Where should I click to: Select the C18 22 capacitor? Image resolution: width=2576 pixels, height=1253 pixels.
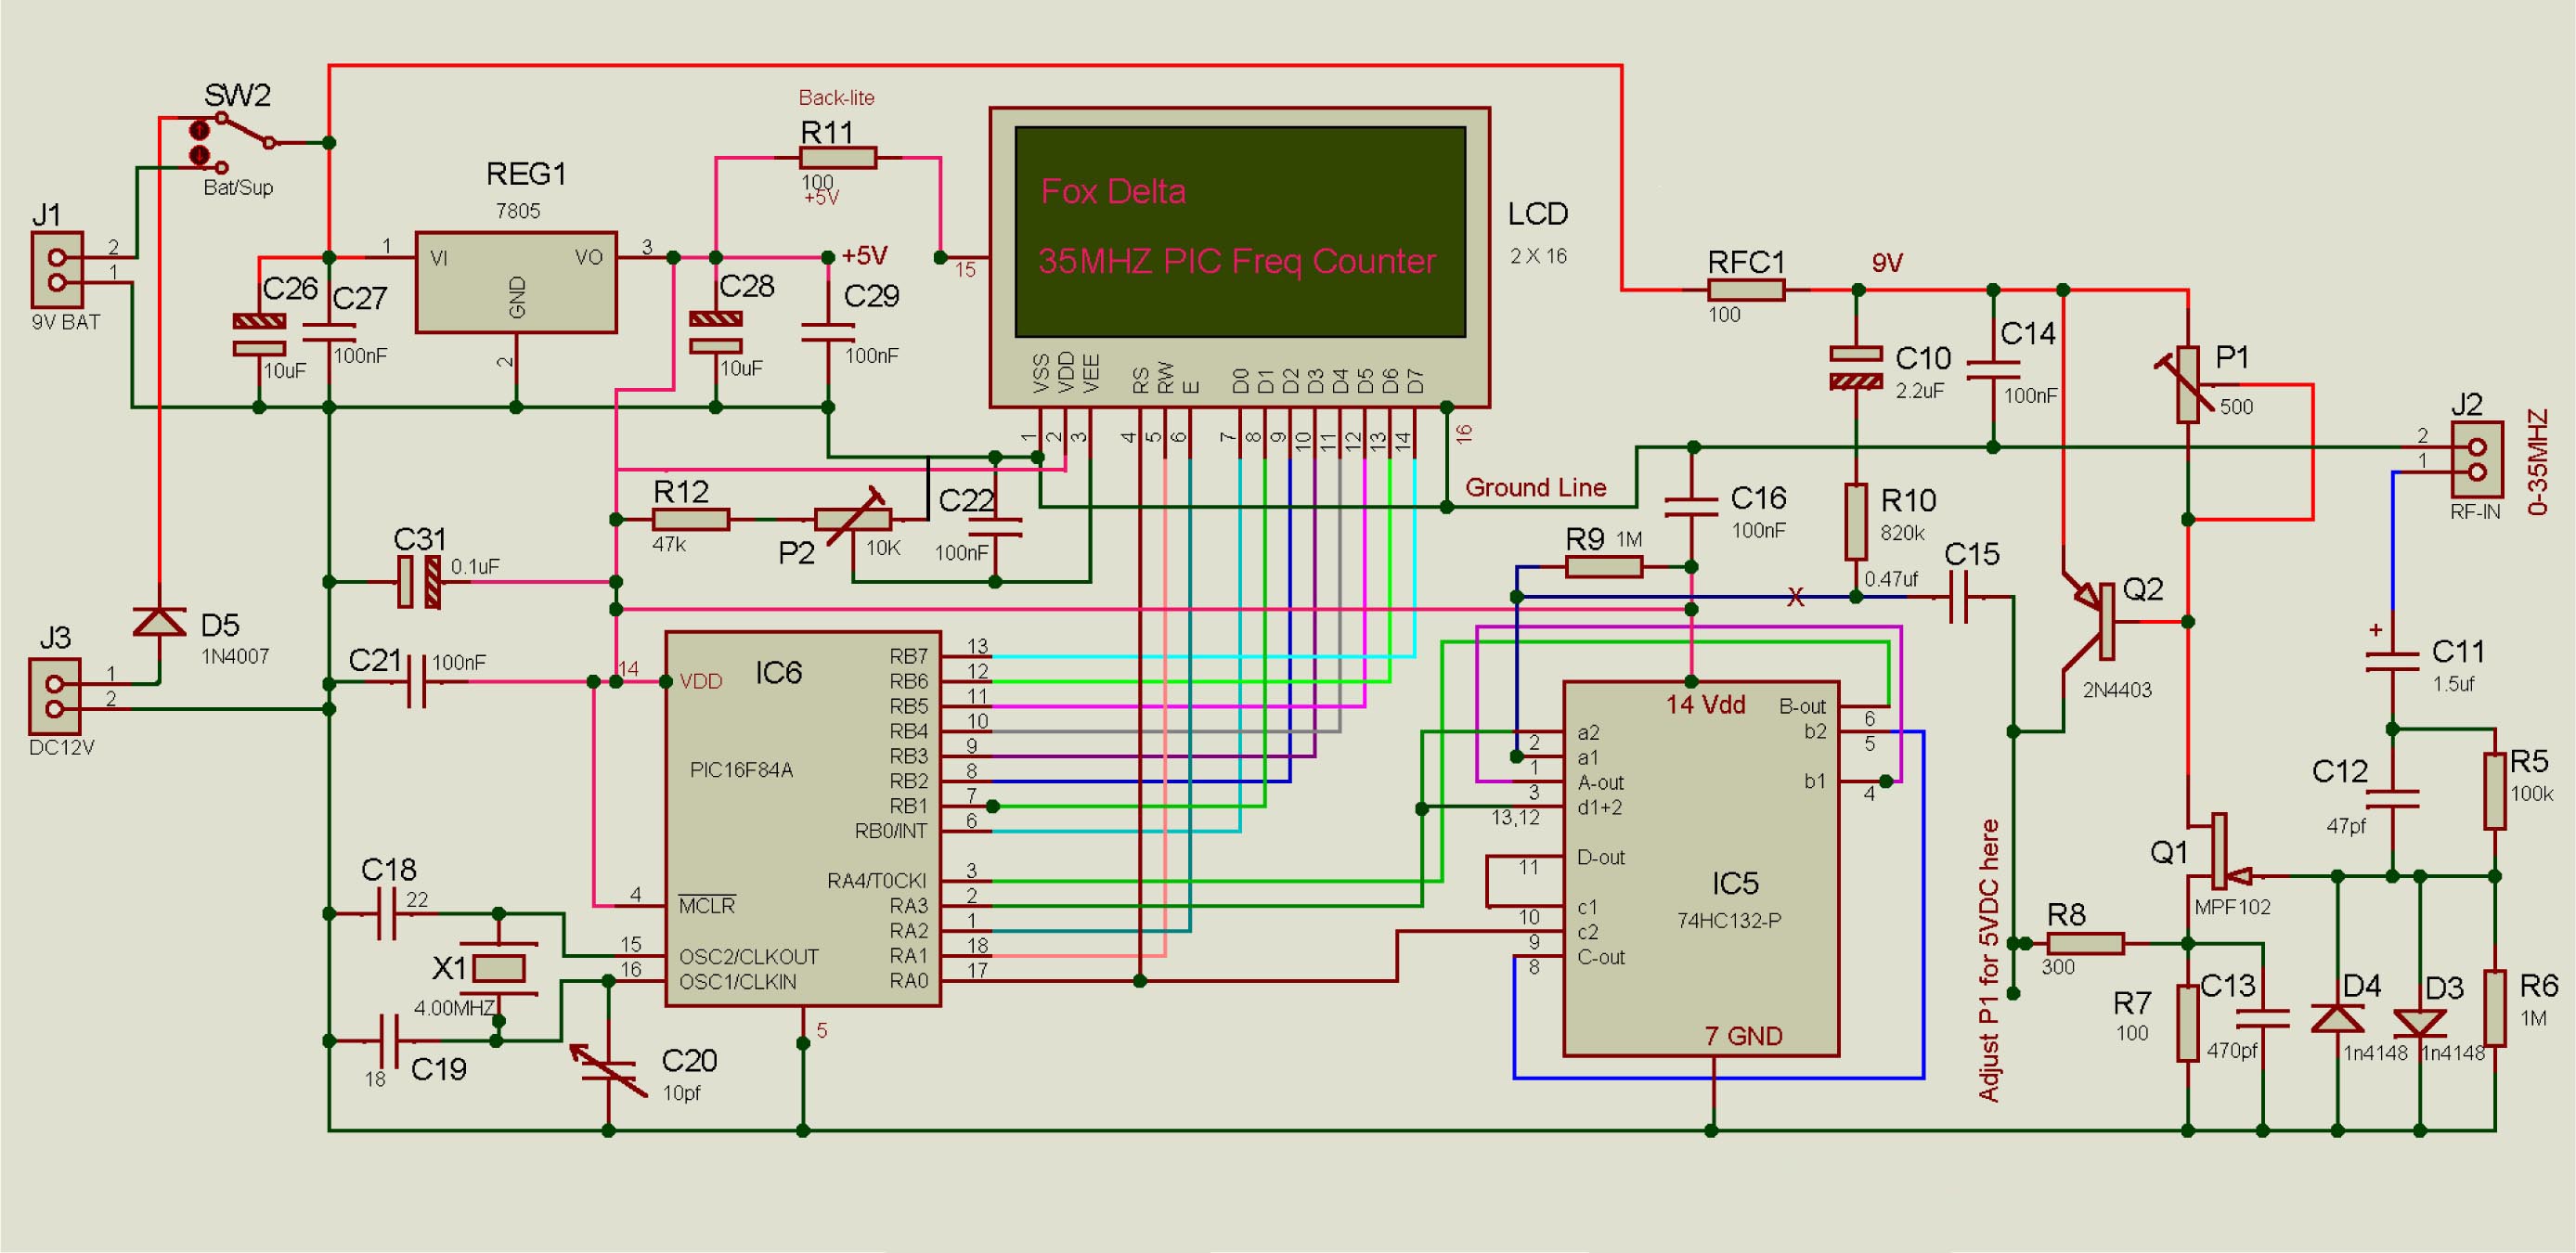pos(387,914)
